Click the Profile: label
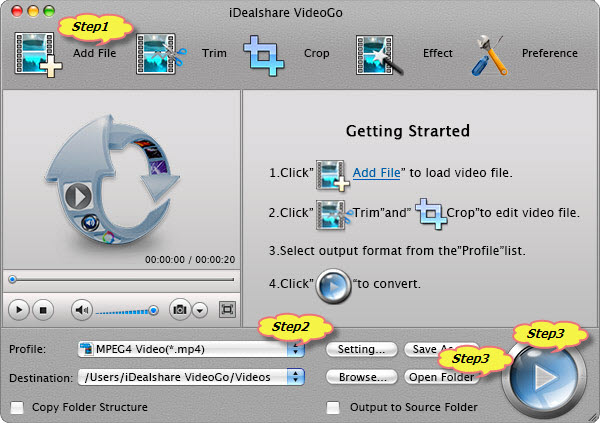600x423 pixels. click(x=28, y=349)
